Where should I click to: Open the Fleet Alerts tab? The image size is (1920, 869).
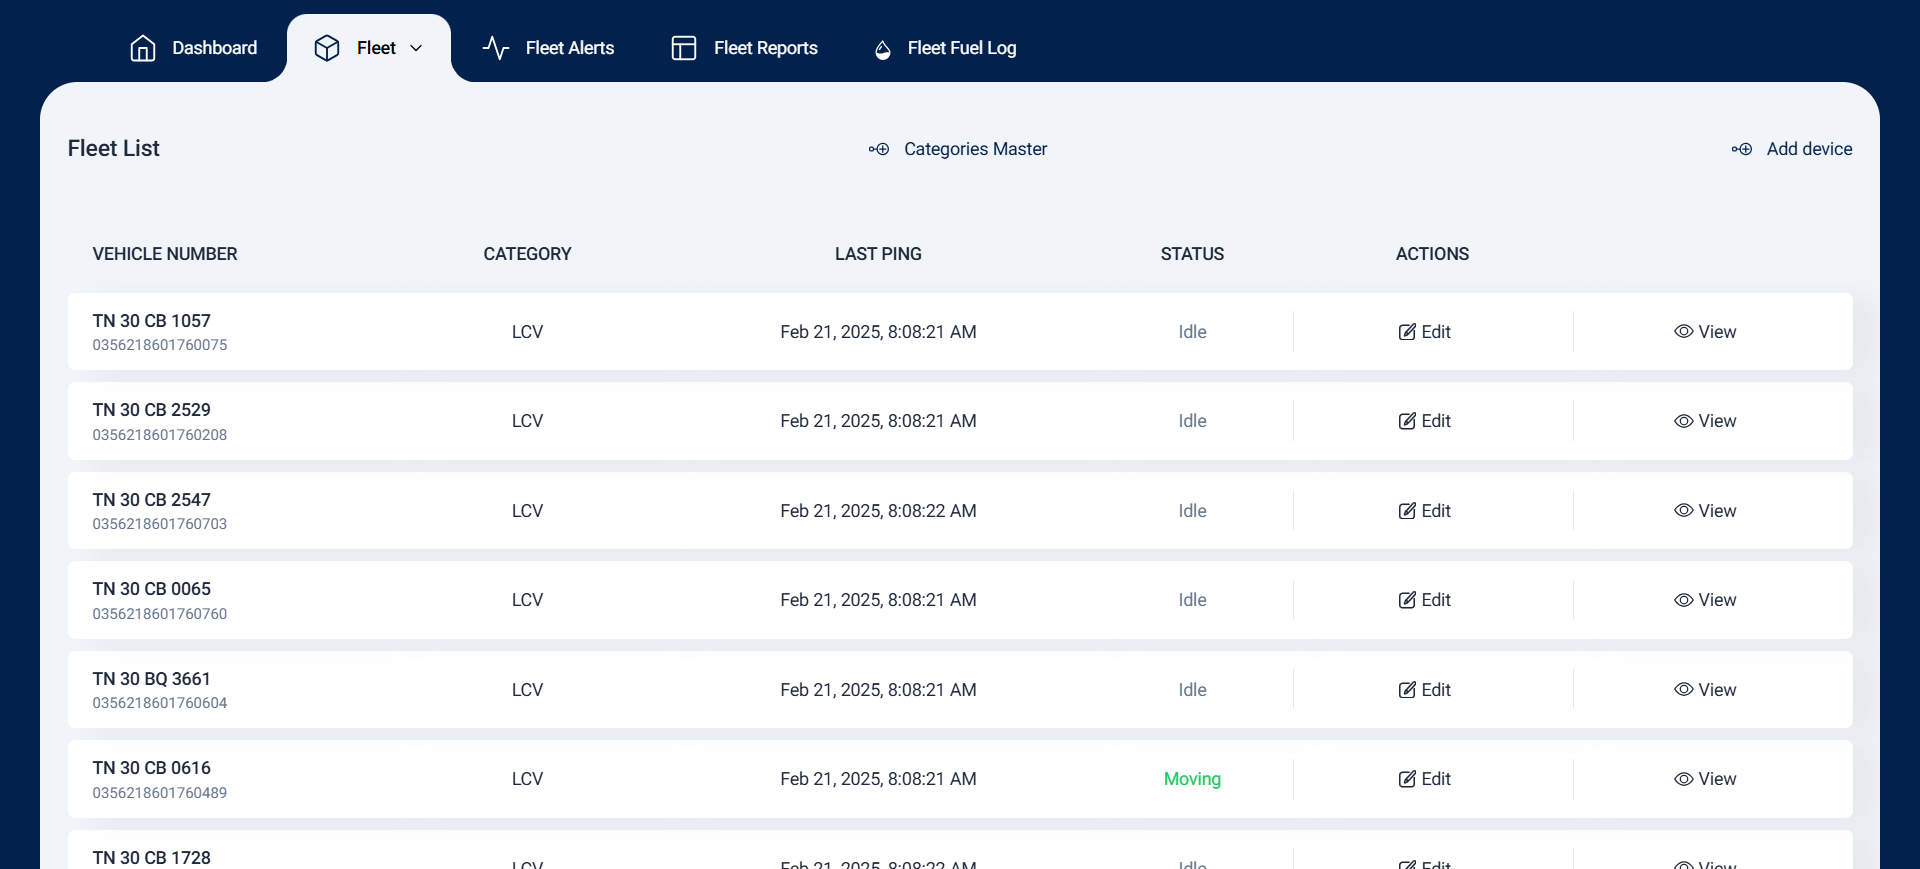pos(569,48)
